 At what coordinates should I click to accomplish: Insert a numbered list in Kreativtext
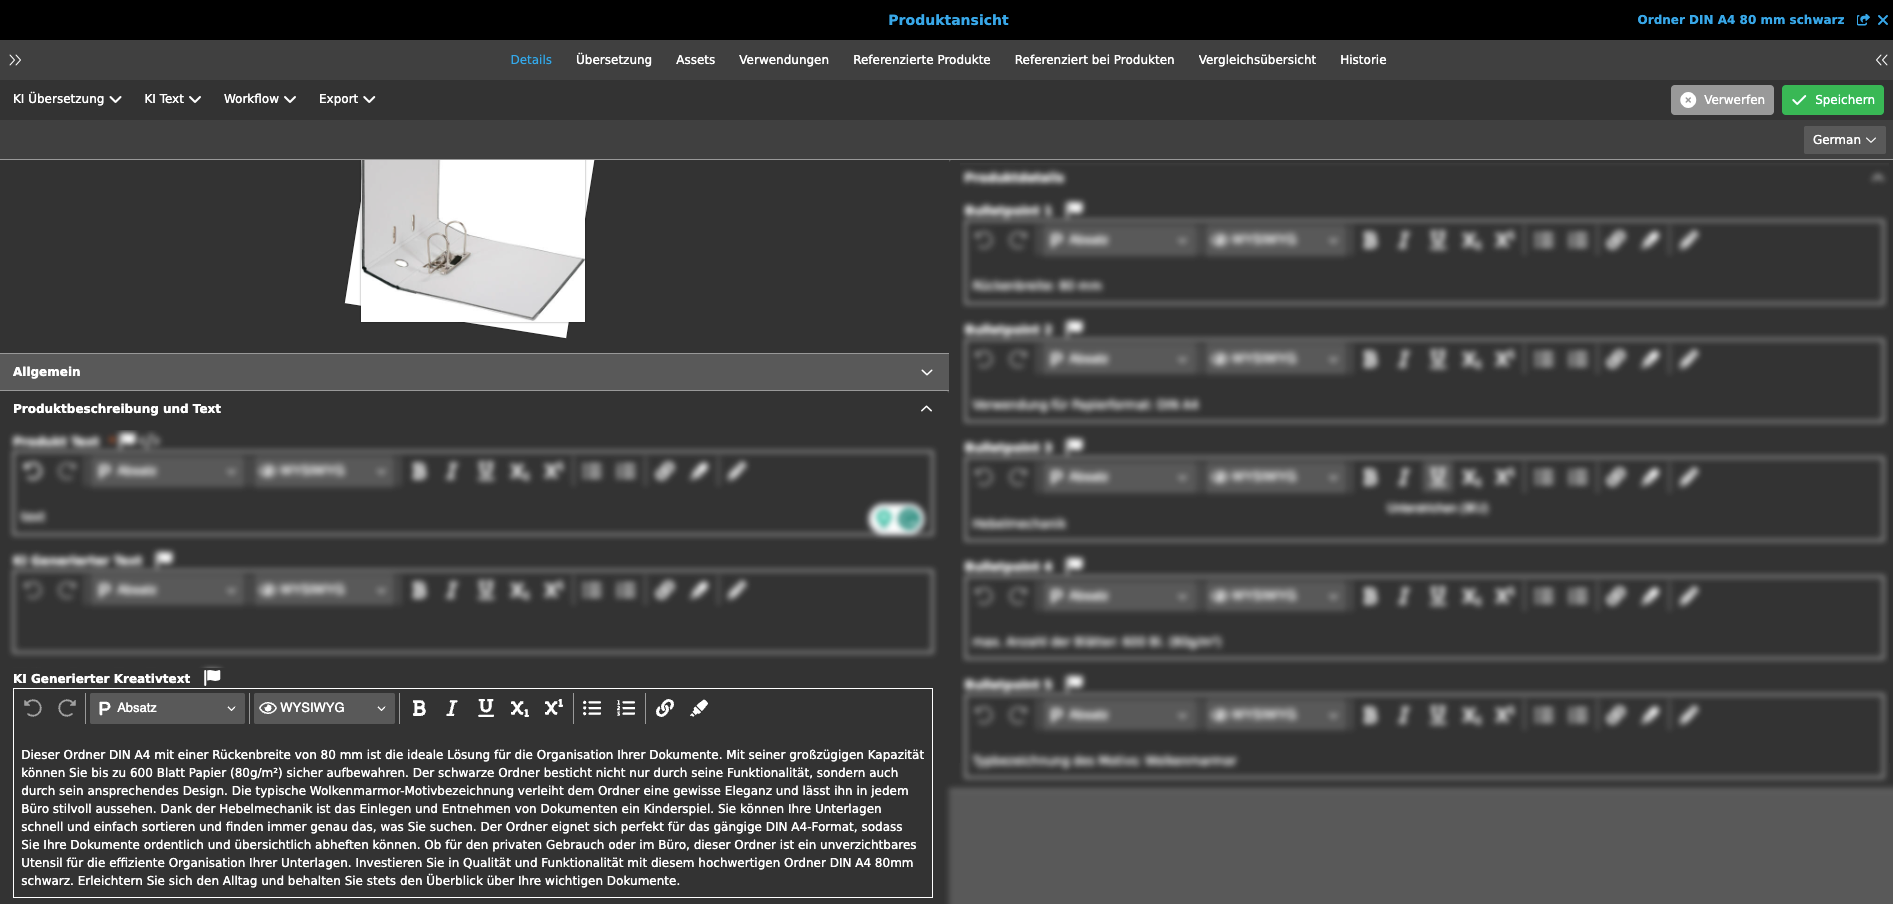(x=625, y=708)
